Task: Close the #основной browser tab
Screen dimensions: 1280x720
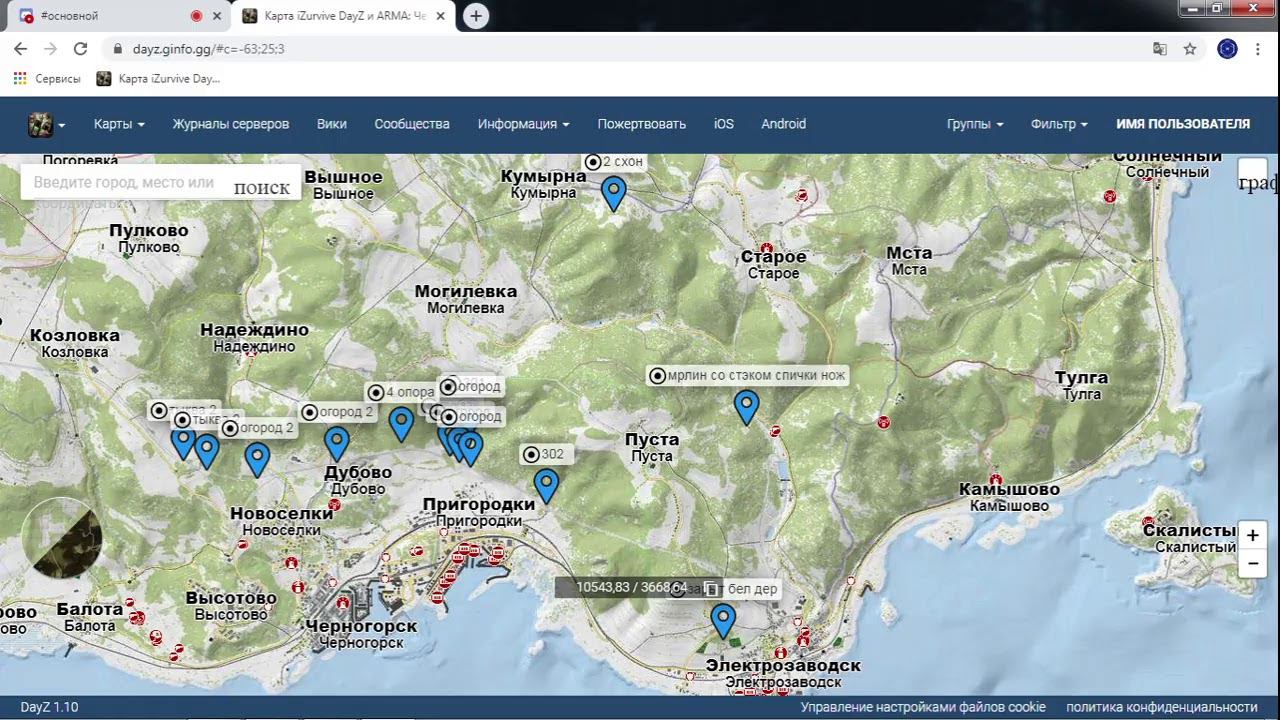Action: tap(217, 16)
